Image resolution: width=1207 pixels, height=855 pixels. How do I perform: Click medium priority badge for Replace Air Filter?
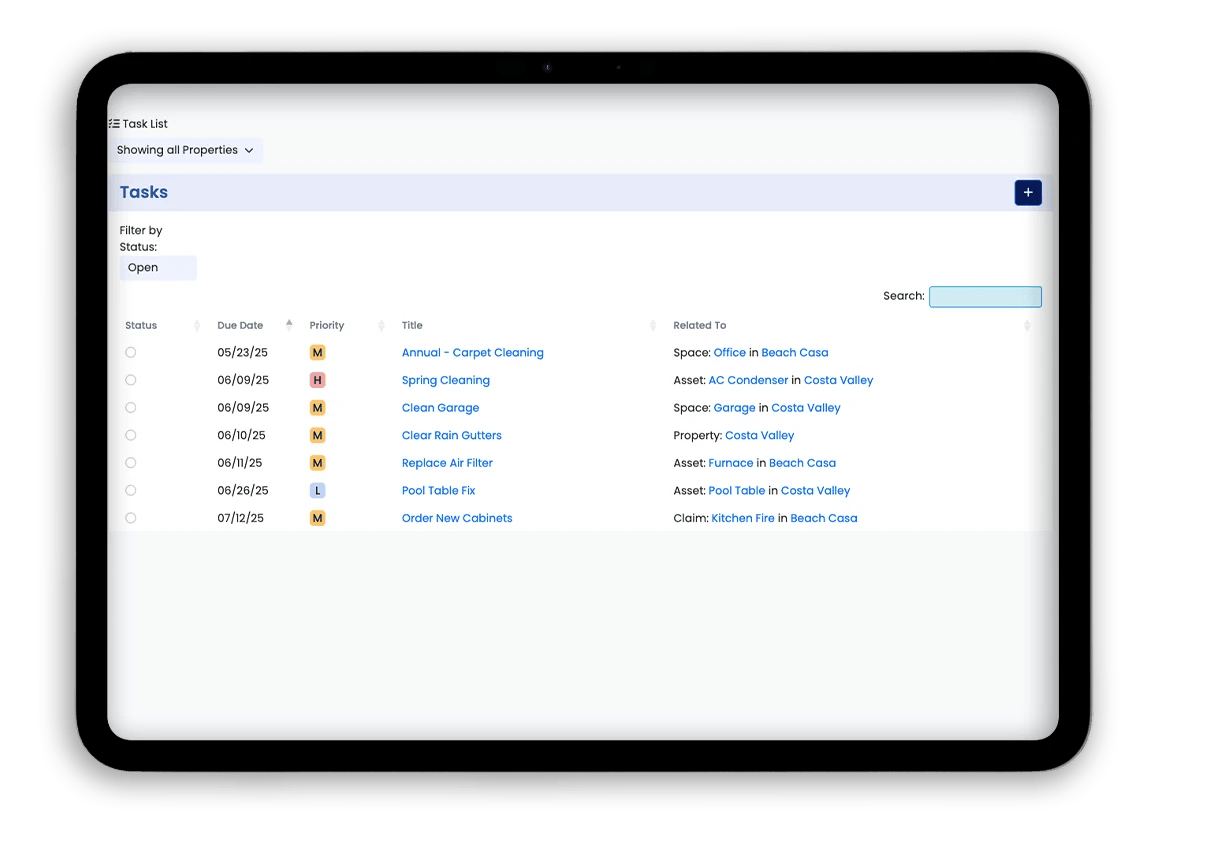point(318,463)
